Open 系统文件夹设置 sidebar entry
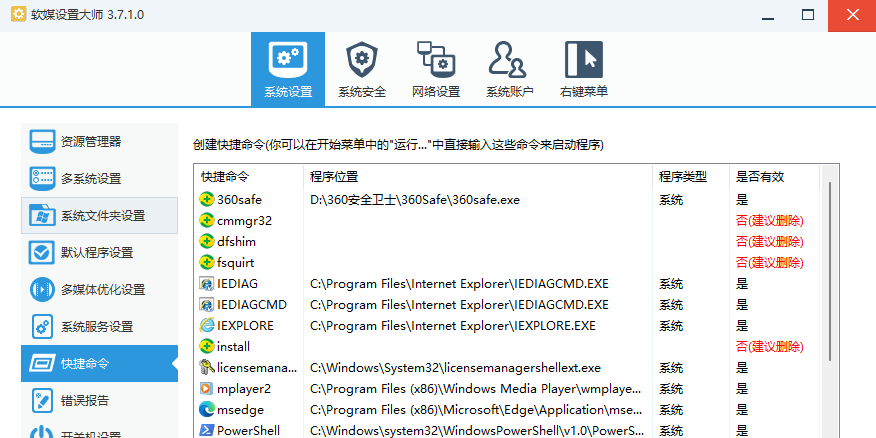 click(x=99, y=215)
